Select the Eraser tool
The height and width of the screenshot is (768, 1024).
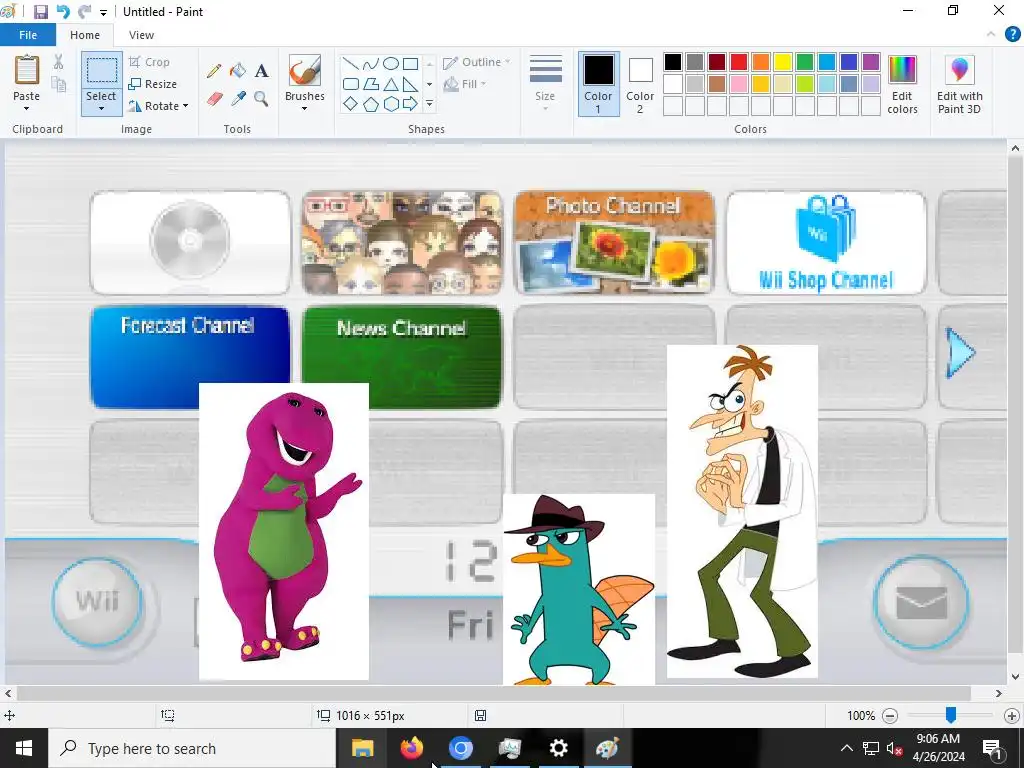point(214,99)
